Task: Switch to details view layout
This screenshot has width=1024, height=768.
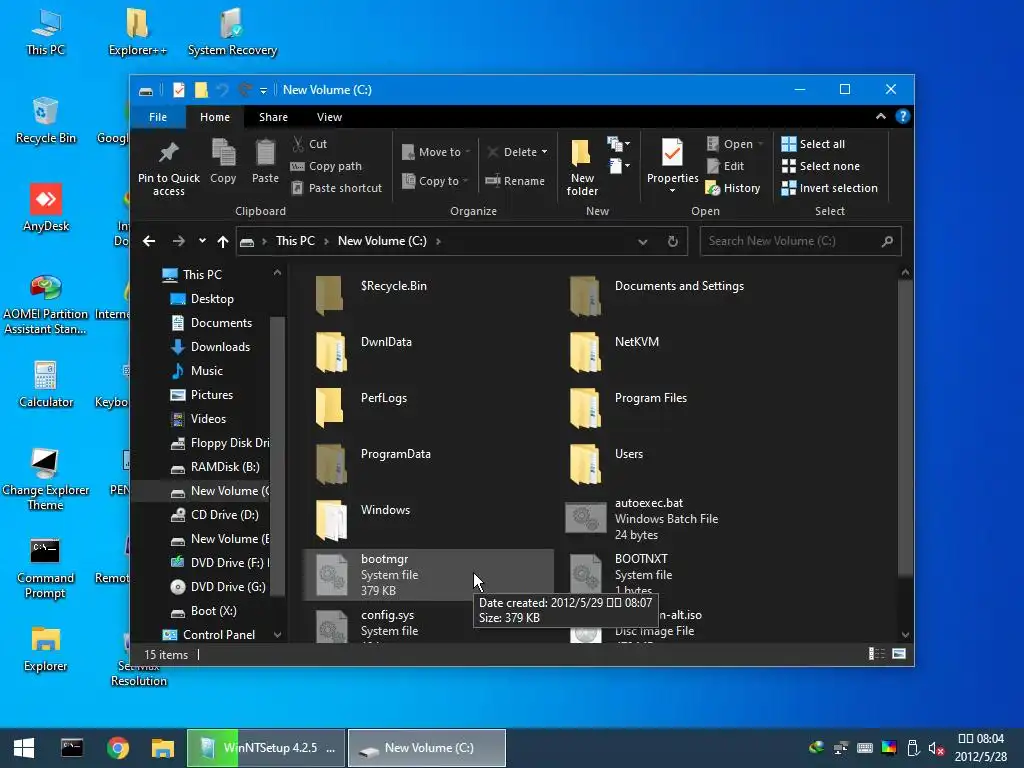Action: coord(876,654)
